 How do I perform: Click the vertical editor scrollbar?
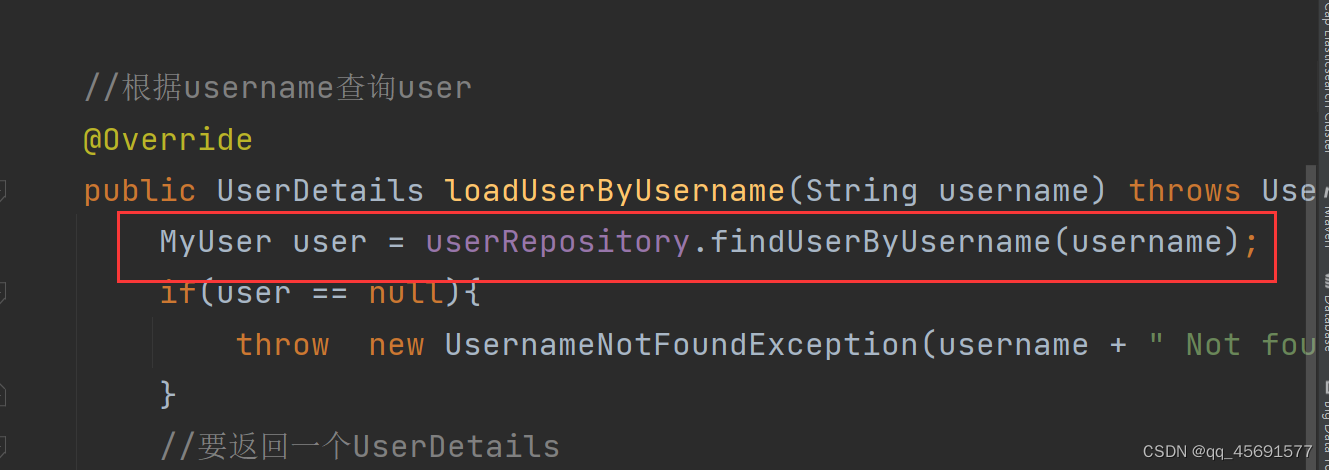1310,300
